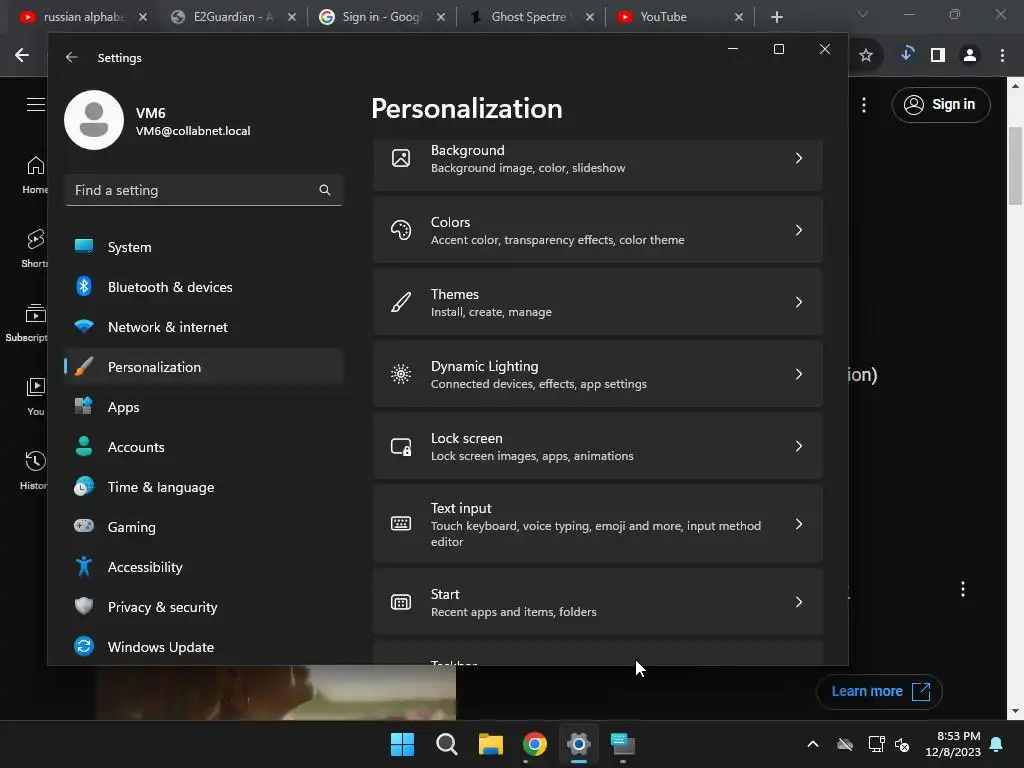1024x768 pixels.
Task: Open Chrome's three-dot menu
Action: (1002, 56)
